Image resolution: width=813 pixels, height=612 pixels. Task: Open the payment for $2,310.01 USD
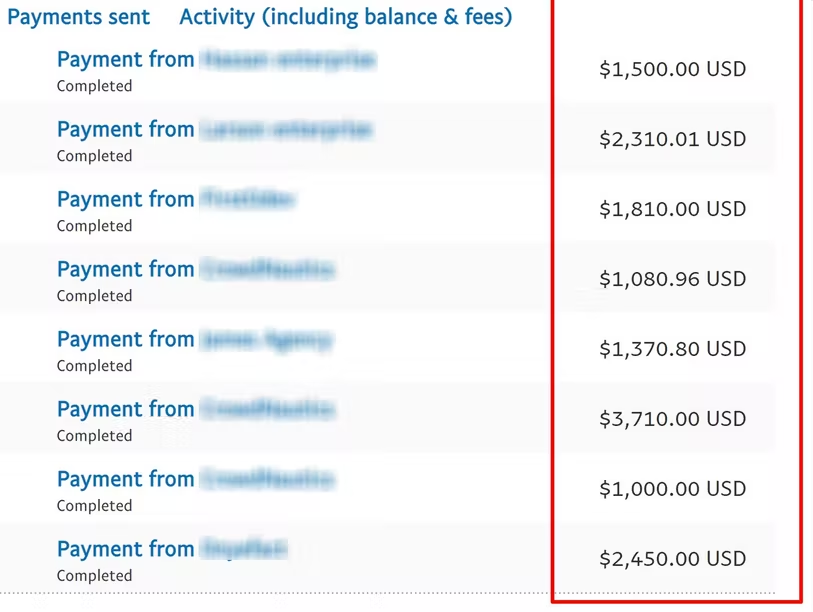(x=215, y=130)
